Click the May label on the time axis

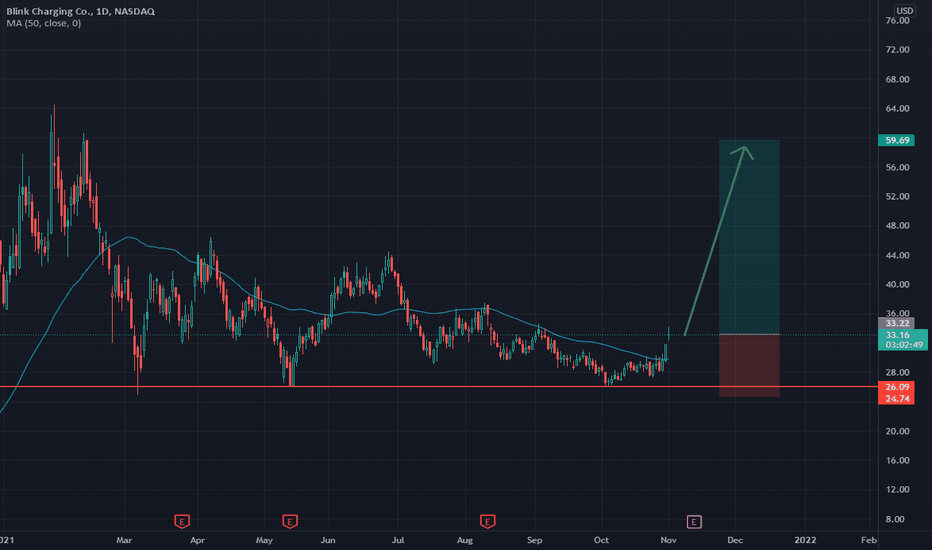point(264,540)
